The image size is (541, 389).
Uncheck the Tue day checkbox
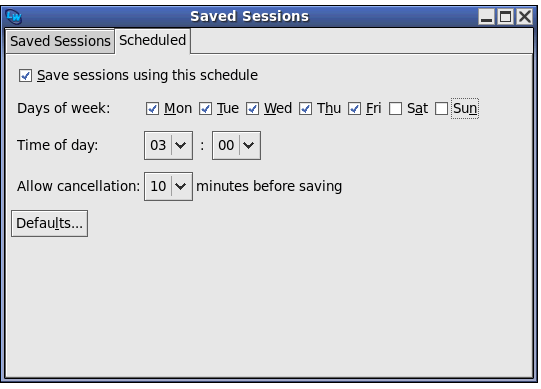point(205,109)
